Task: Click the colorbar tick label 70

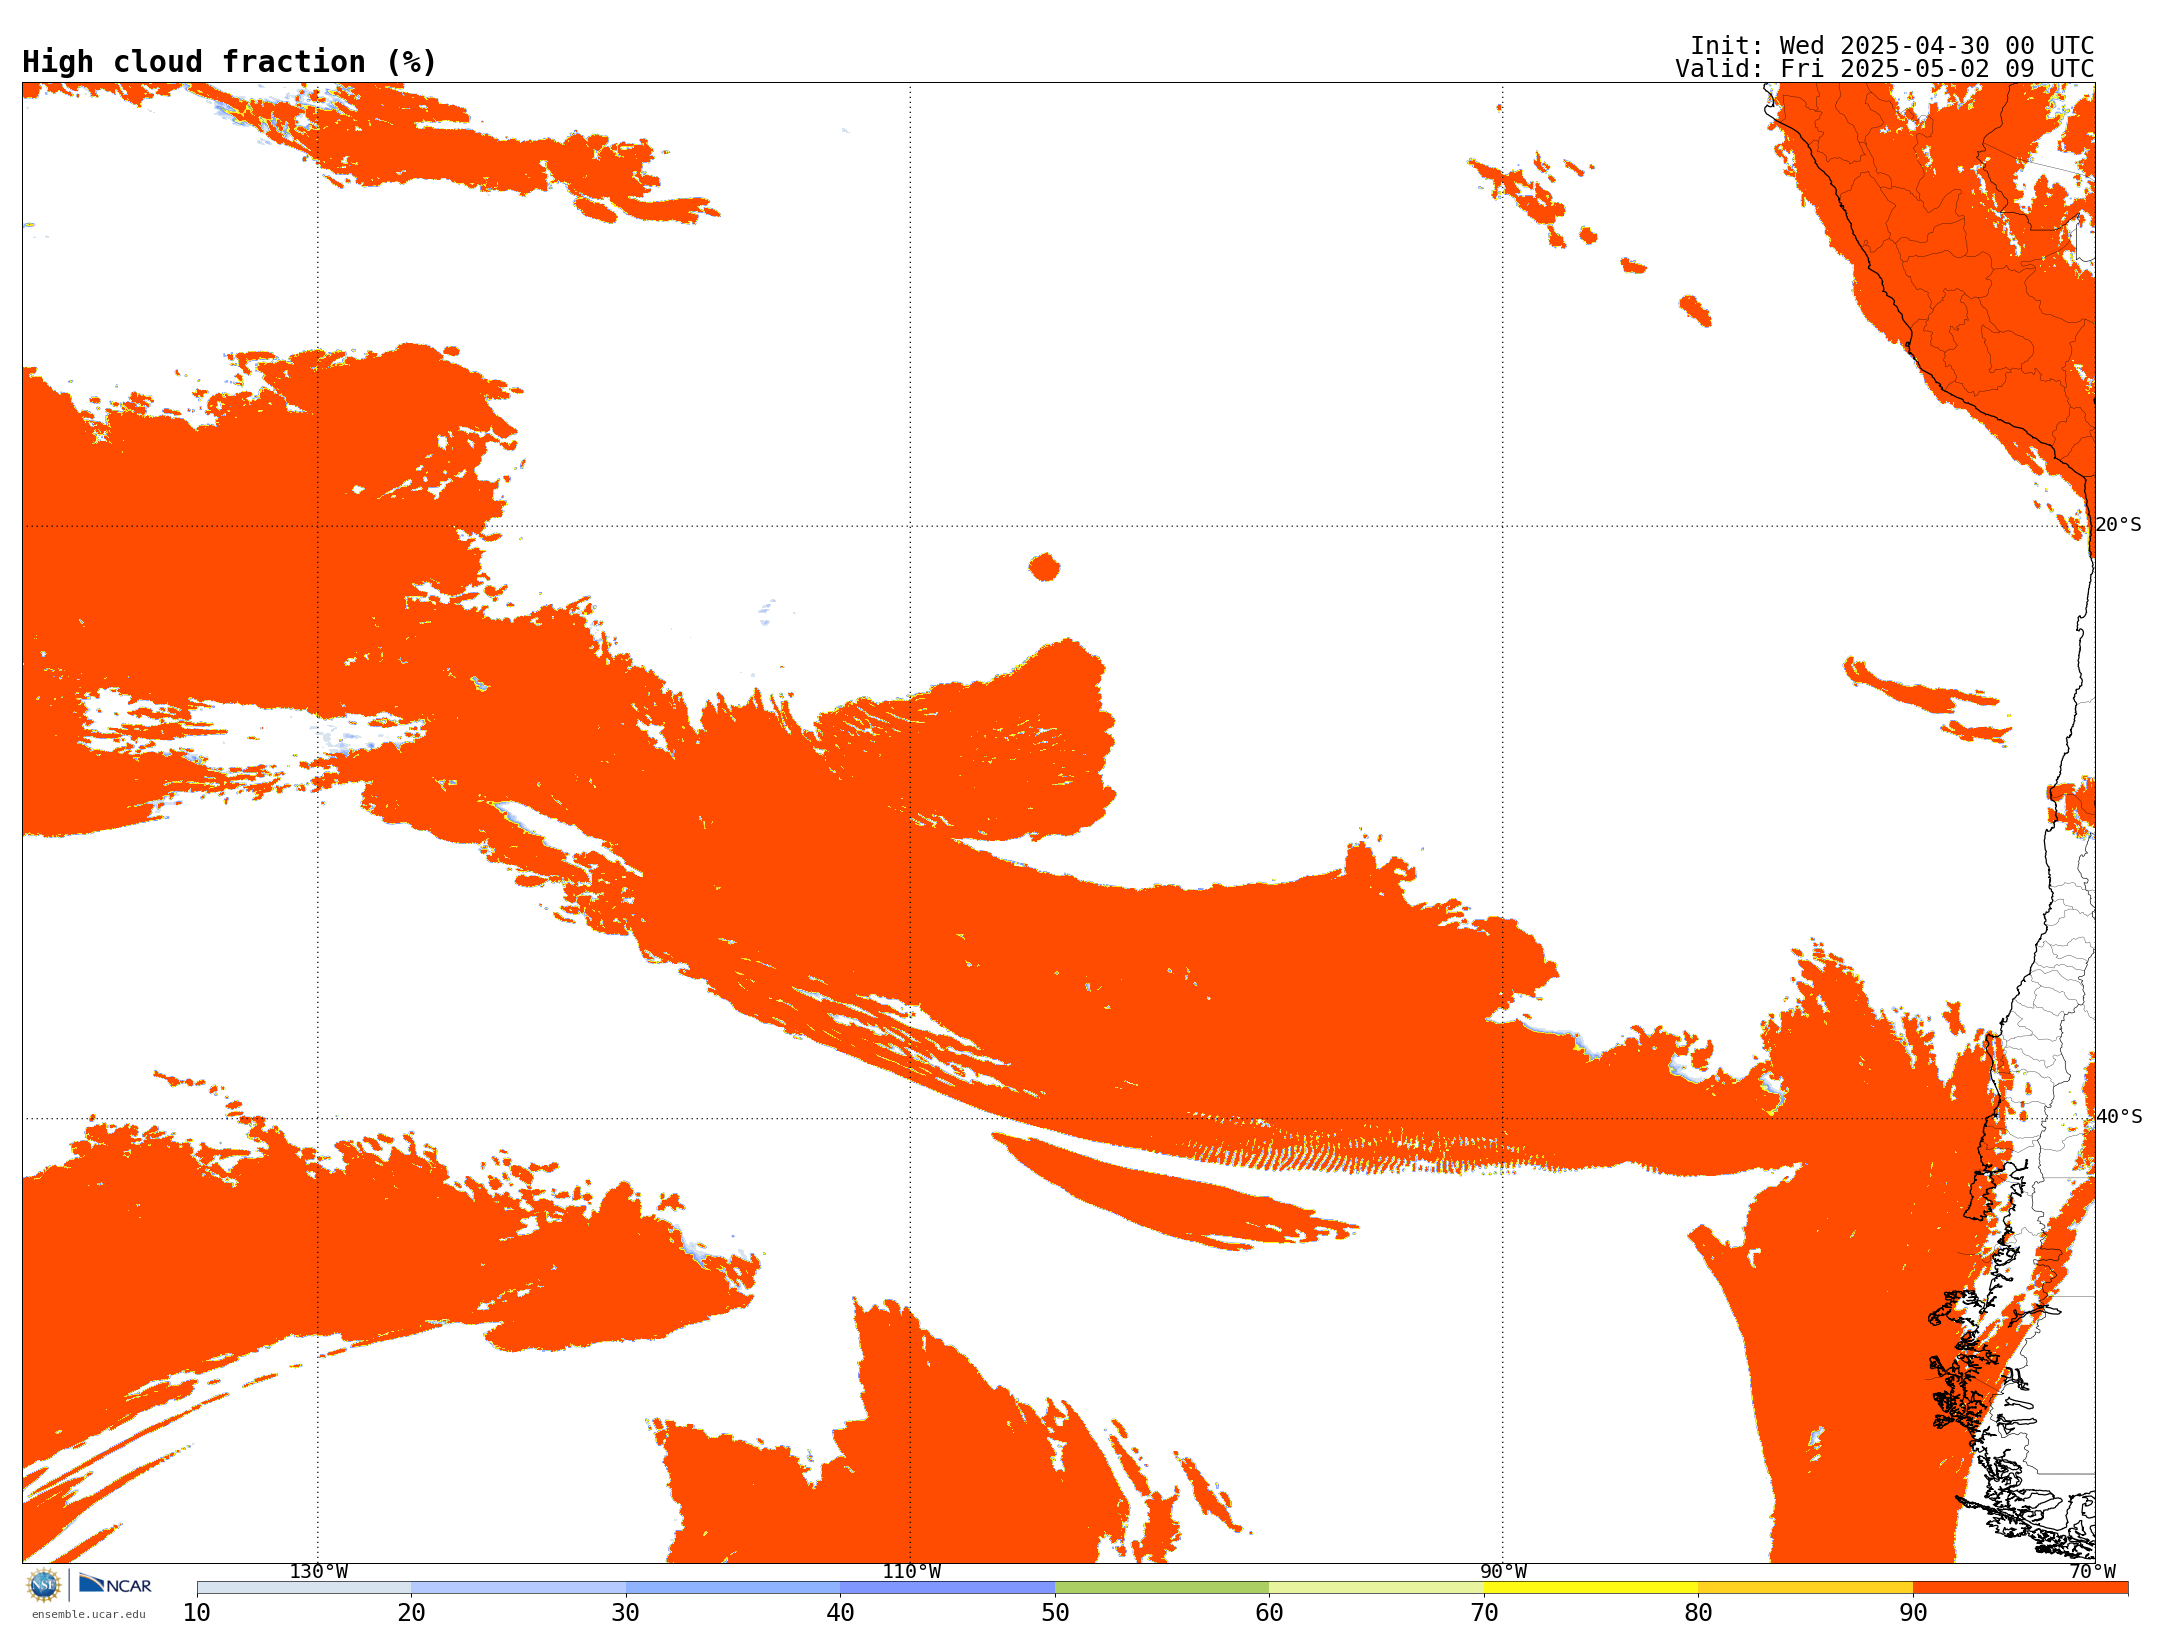Action: pyautogui.click(x=1484, y=1612)
